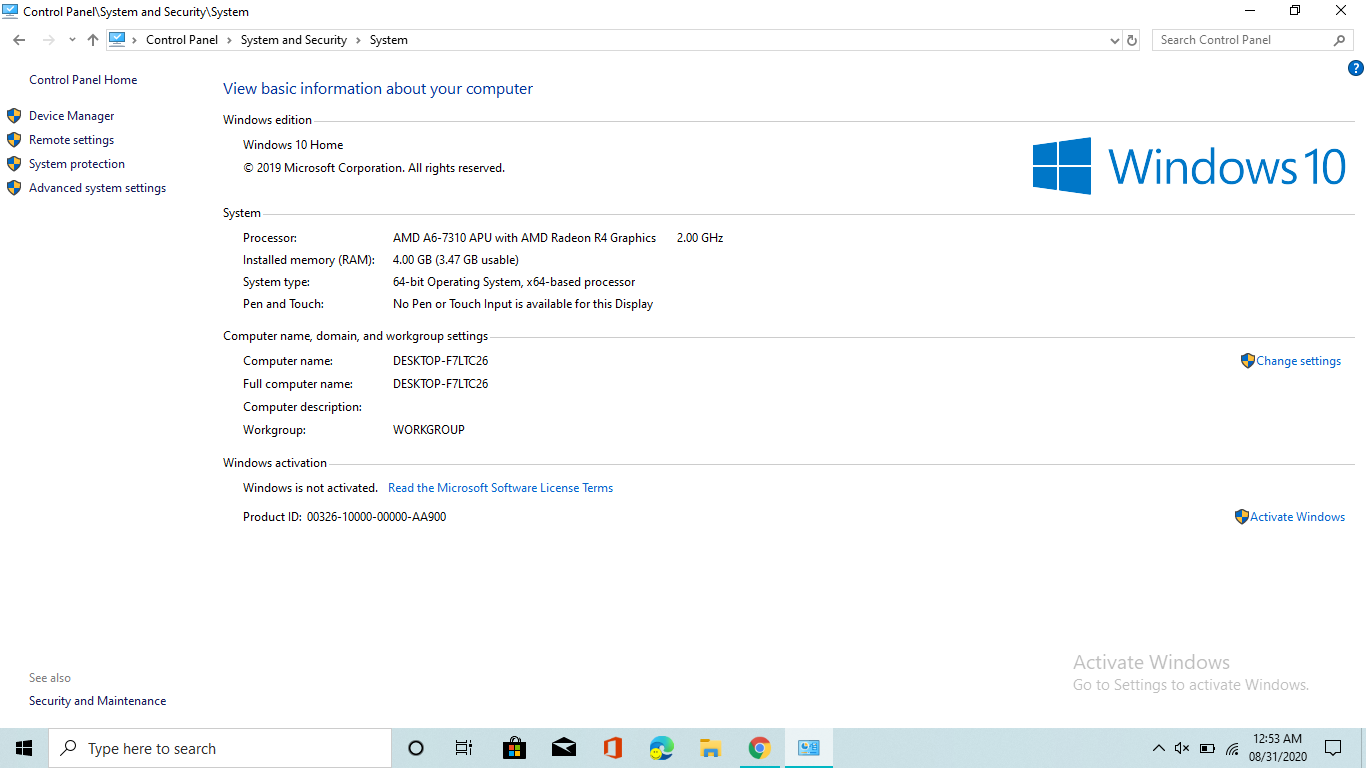Click the battery tray icon
Image resolution: width=1366 pixels, height=768 pixels.
(1207, 748)
